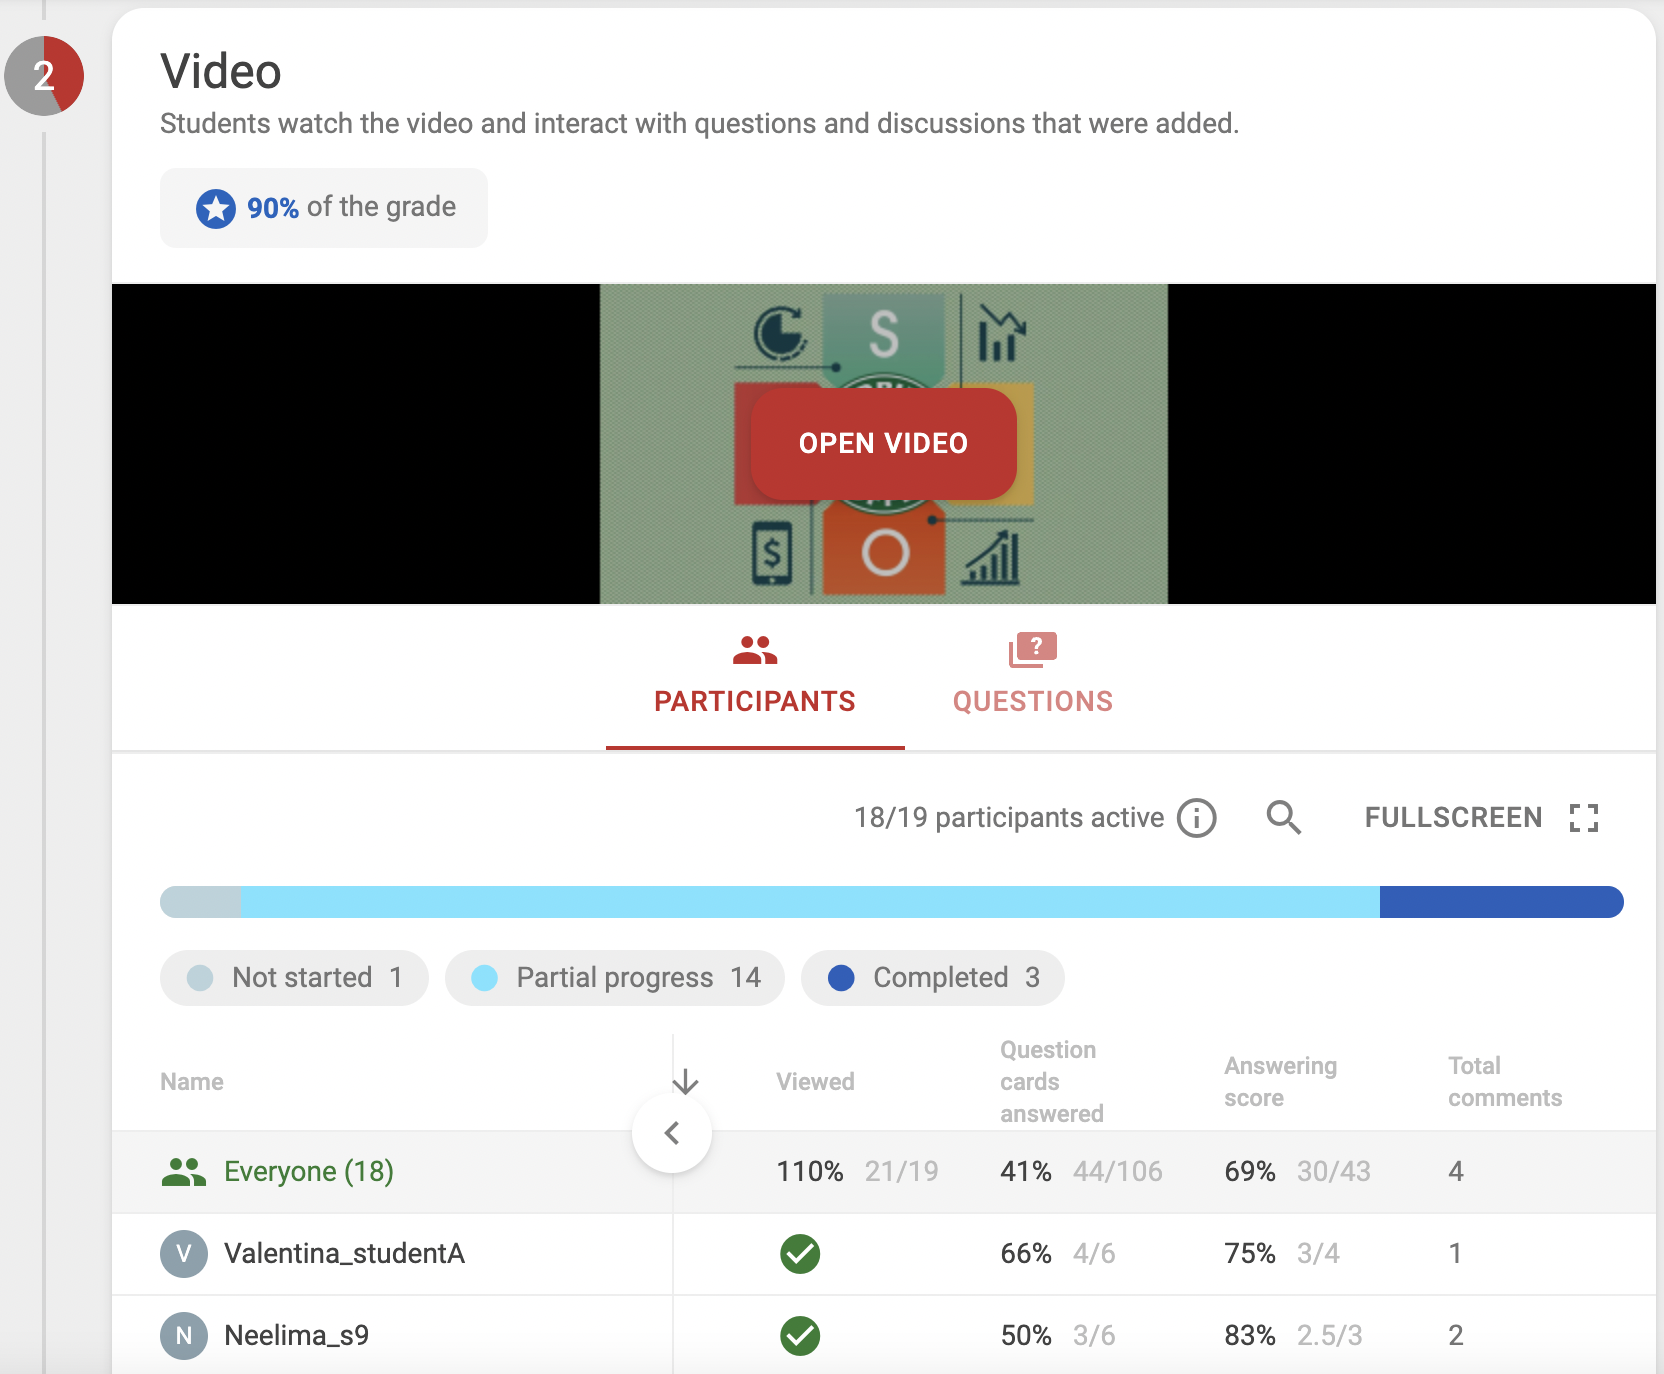
Task: Sort by Question cards answered column
Action: point(1052,1082)
